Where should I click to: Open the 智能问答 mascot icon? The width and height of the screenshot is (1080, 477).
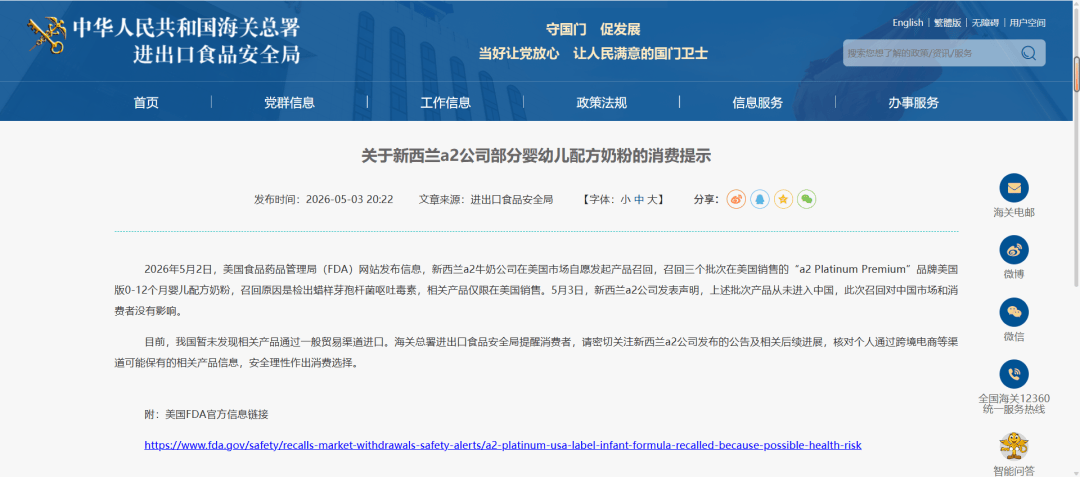point(1014,446)
